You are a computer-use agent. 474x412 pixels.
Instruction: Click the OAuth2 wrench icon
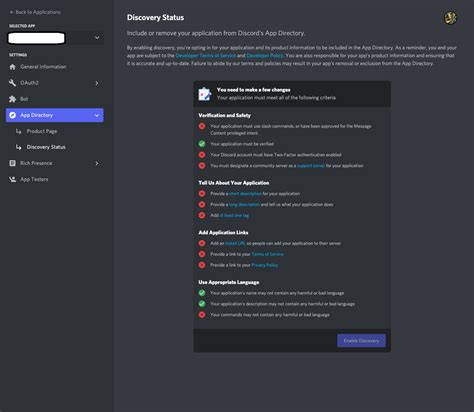pyautogui.click(x=13, y=83)
